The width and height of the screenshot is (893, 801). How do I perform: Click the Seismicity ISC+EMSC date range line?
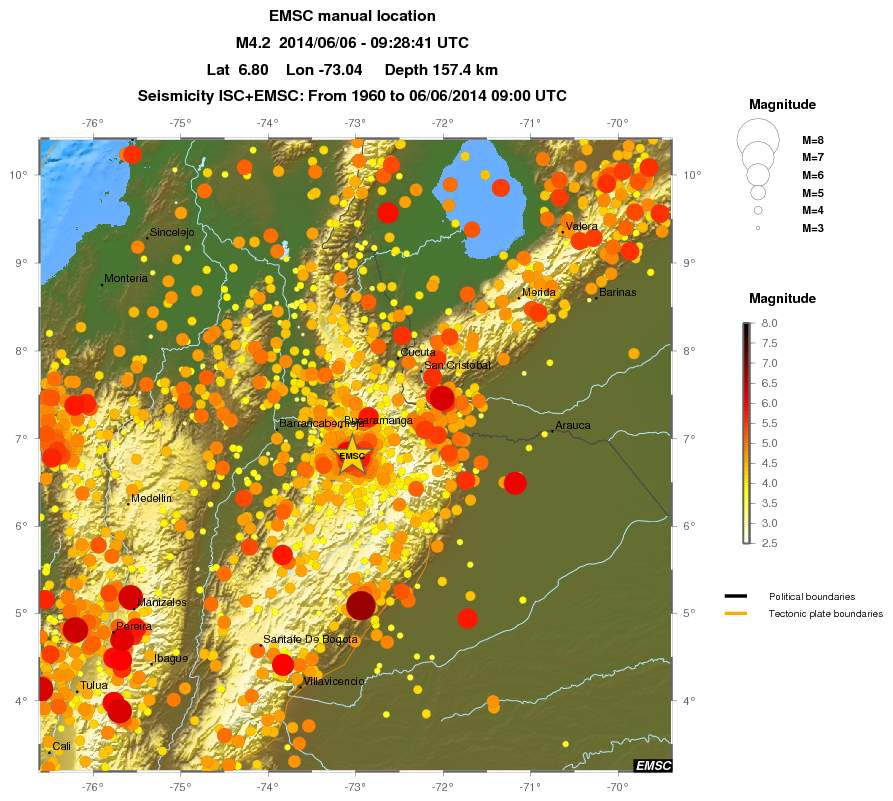coord(352,96)
